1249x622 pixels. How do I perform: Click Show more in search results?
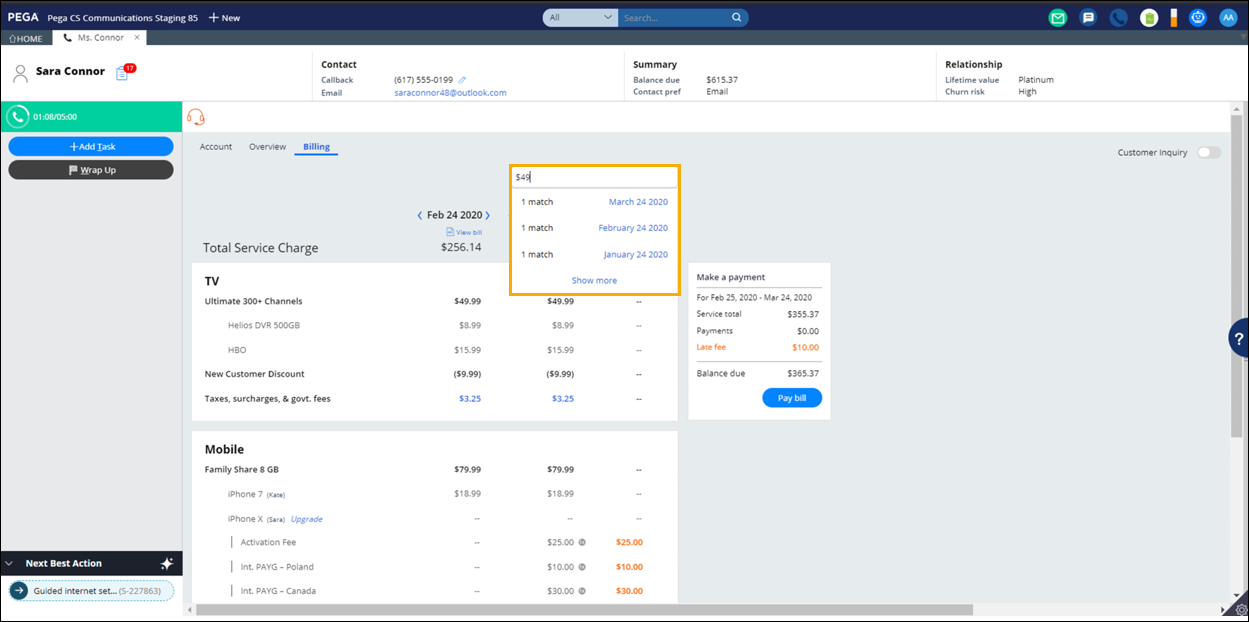click(x=594, y=281)
